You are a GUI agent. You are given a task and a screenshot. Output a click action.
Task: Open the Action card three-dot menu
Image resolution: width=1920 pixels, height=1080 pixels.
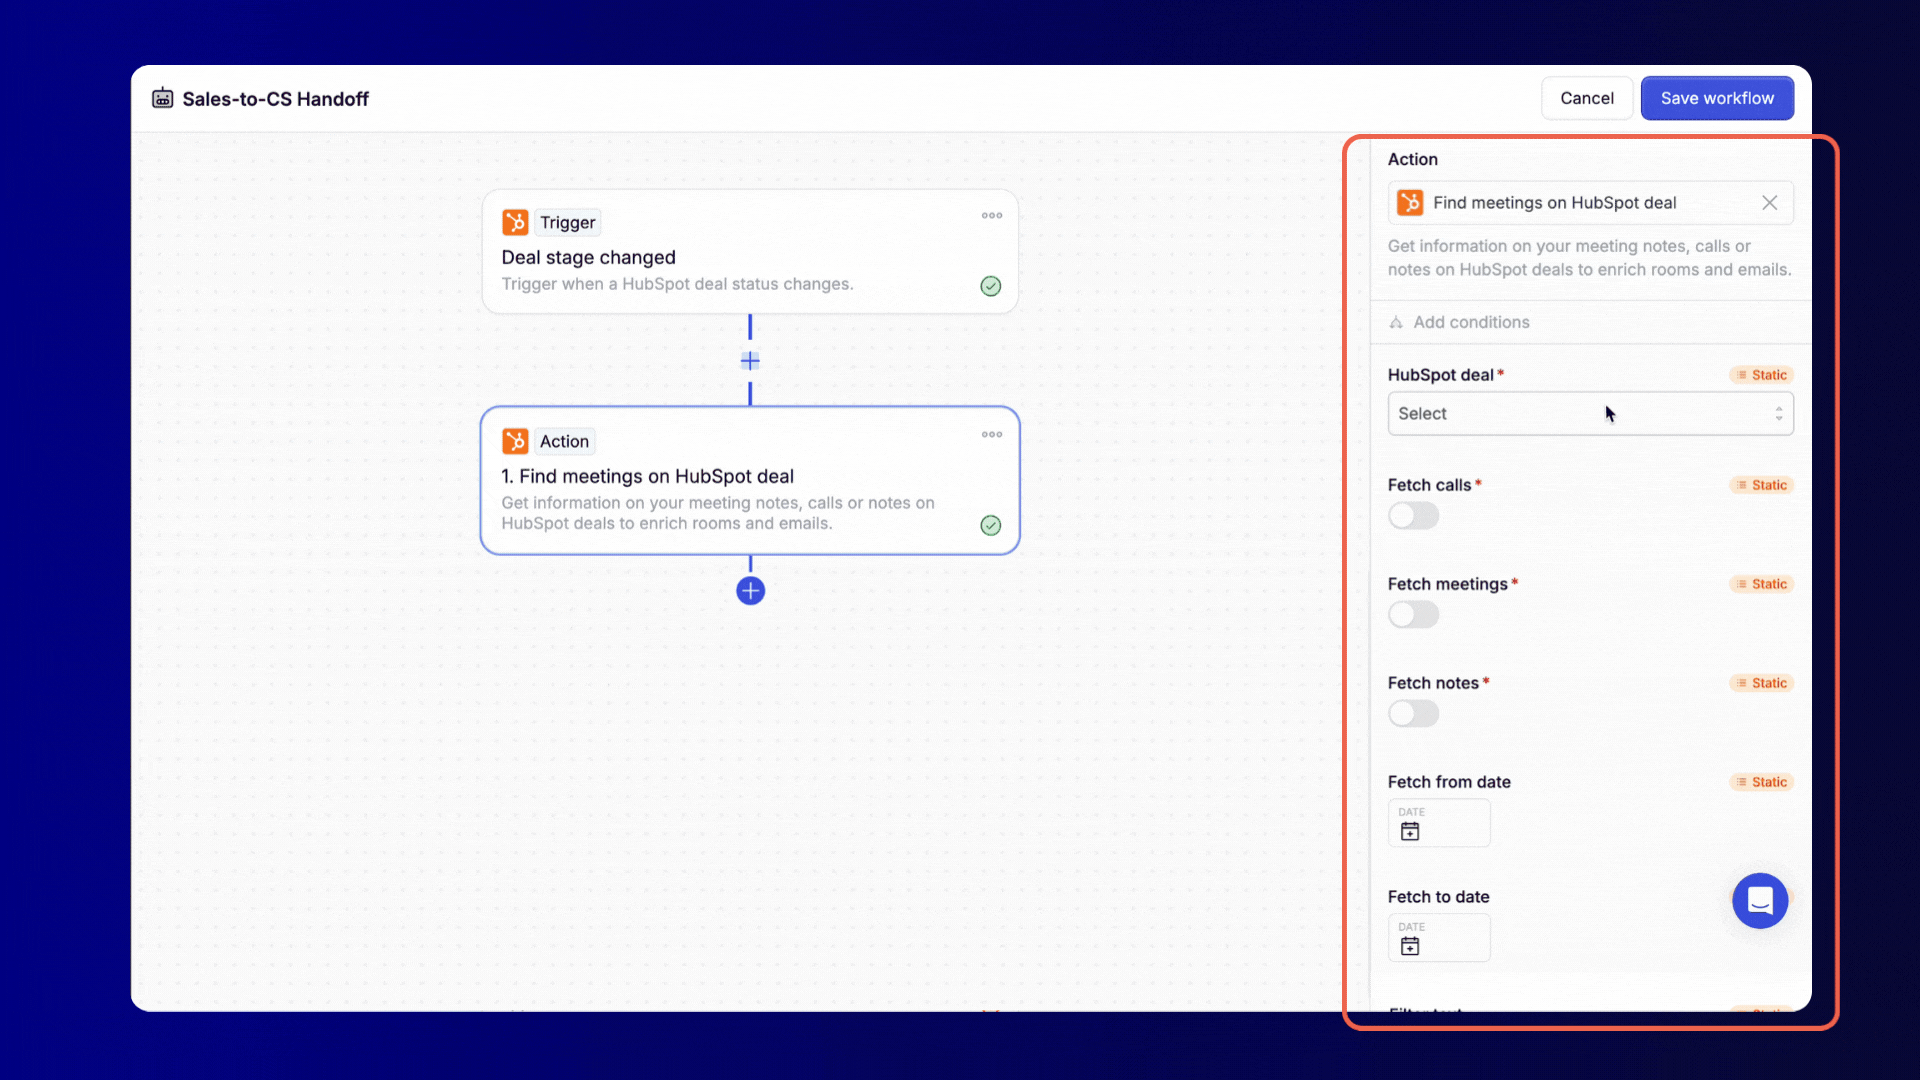991,435
